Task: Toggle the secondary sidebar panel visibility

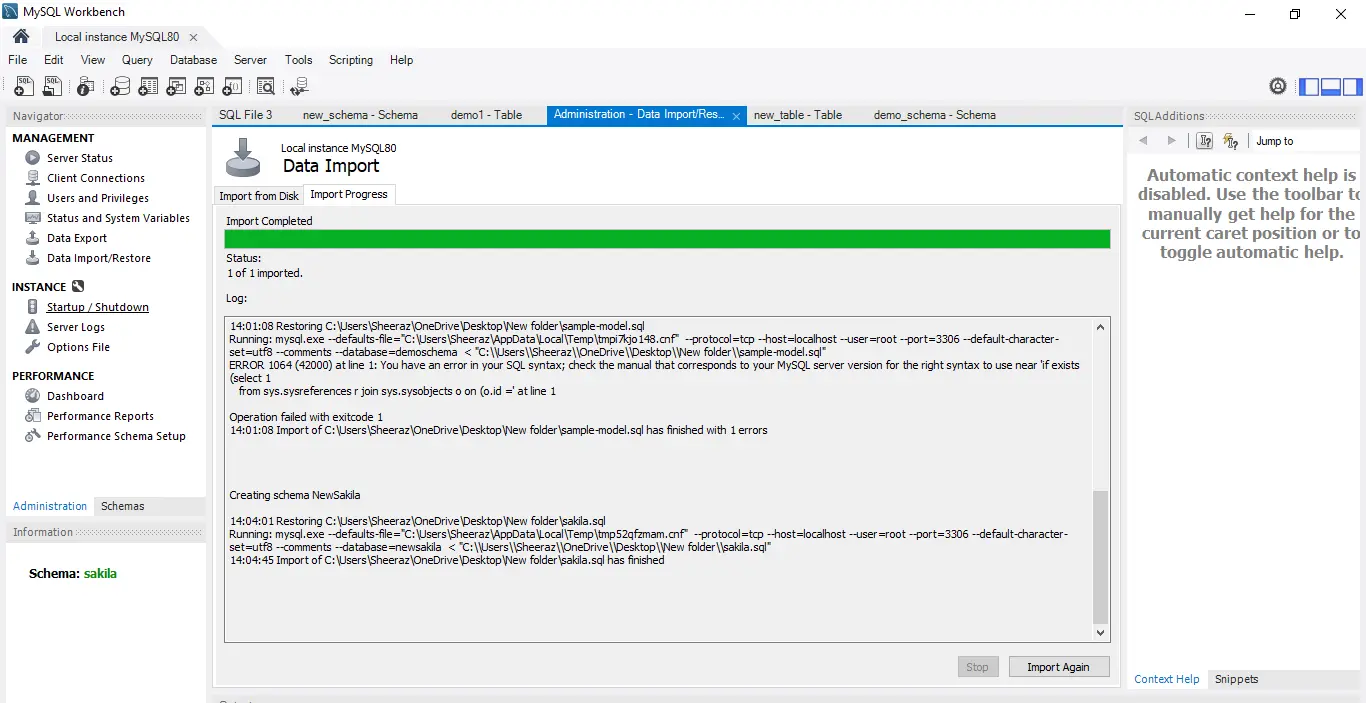Action: 1352,87
